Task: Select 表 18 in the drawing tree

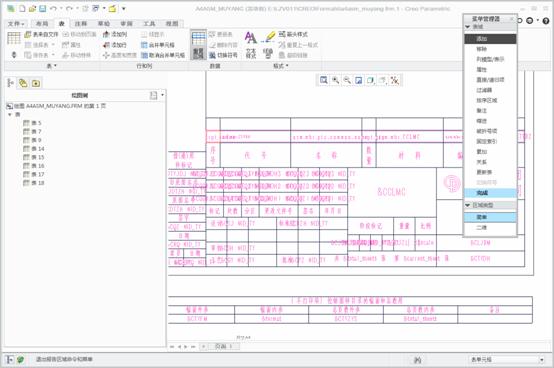Action: [x=34, y=183]
